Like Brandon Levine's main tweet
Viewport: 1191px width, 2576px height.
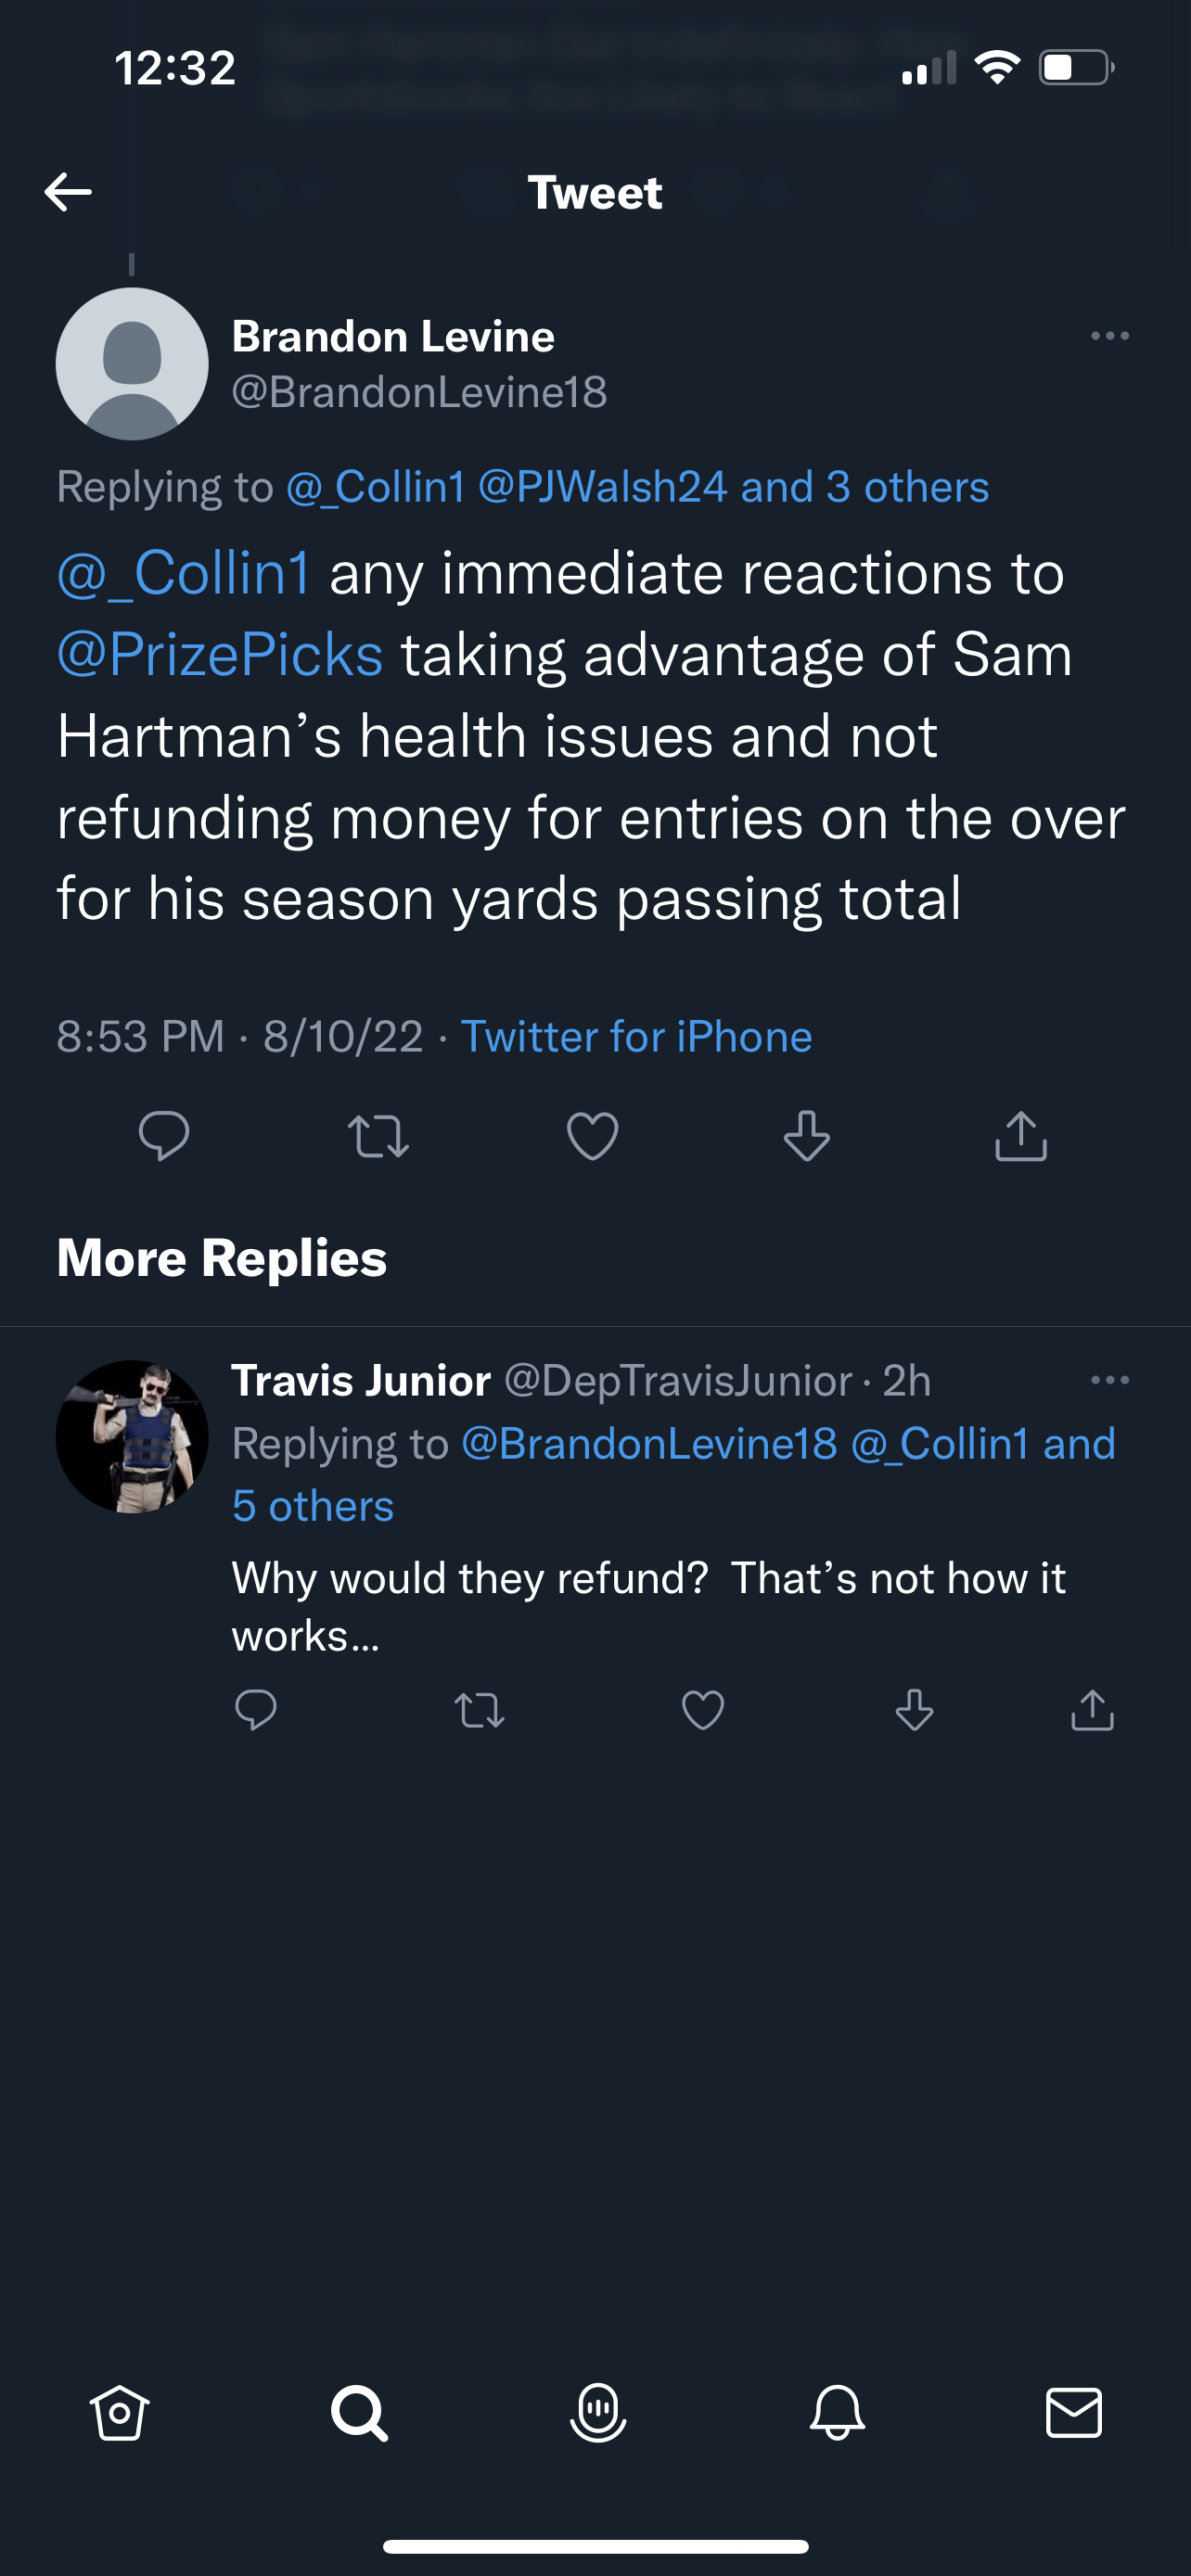click(x=592, y=1136)
